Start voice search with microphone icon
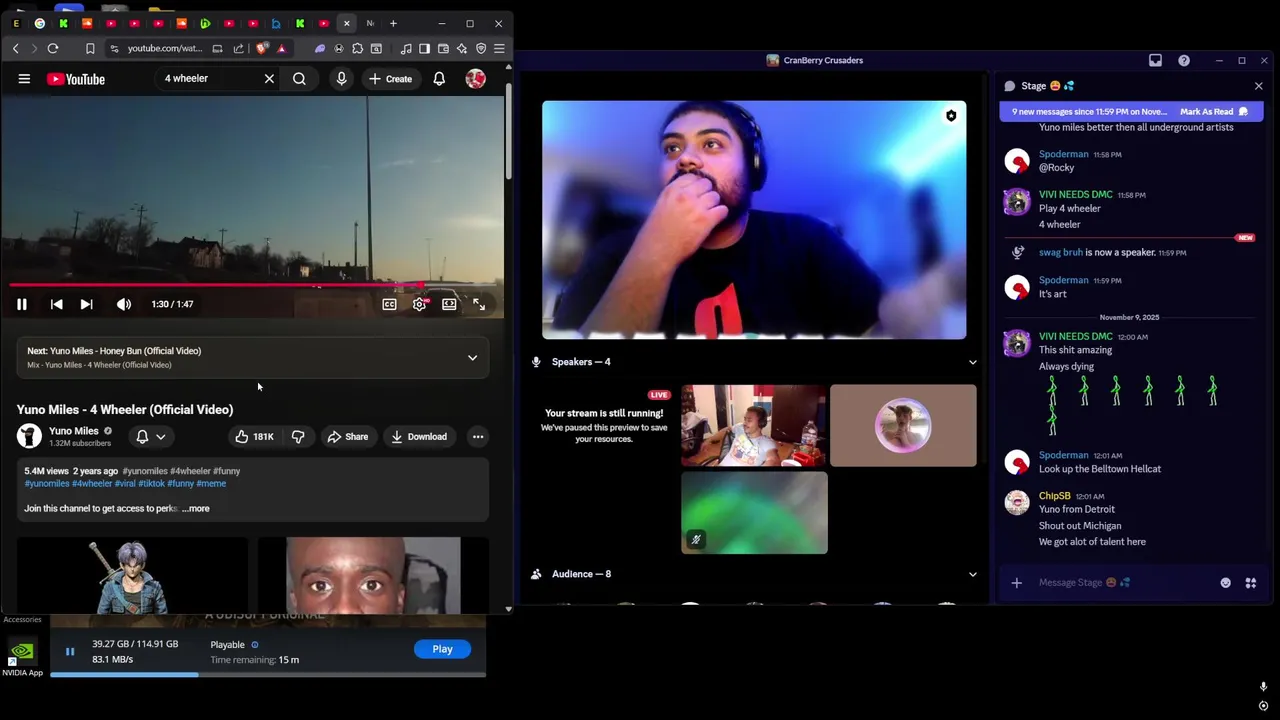The width and height of the screenshot is (1280, 720). [341, 78]
